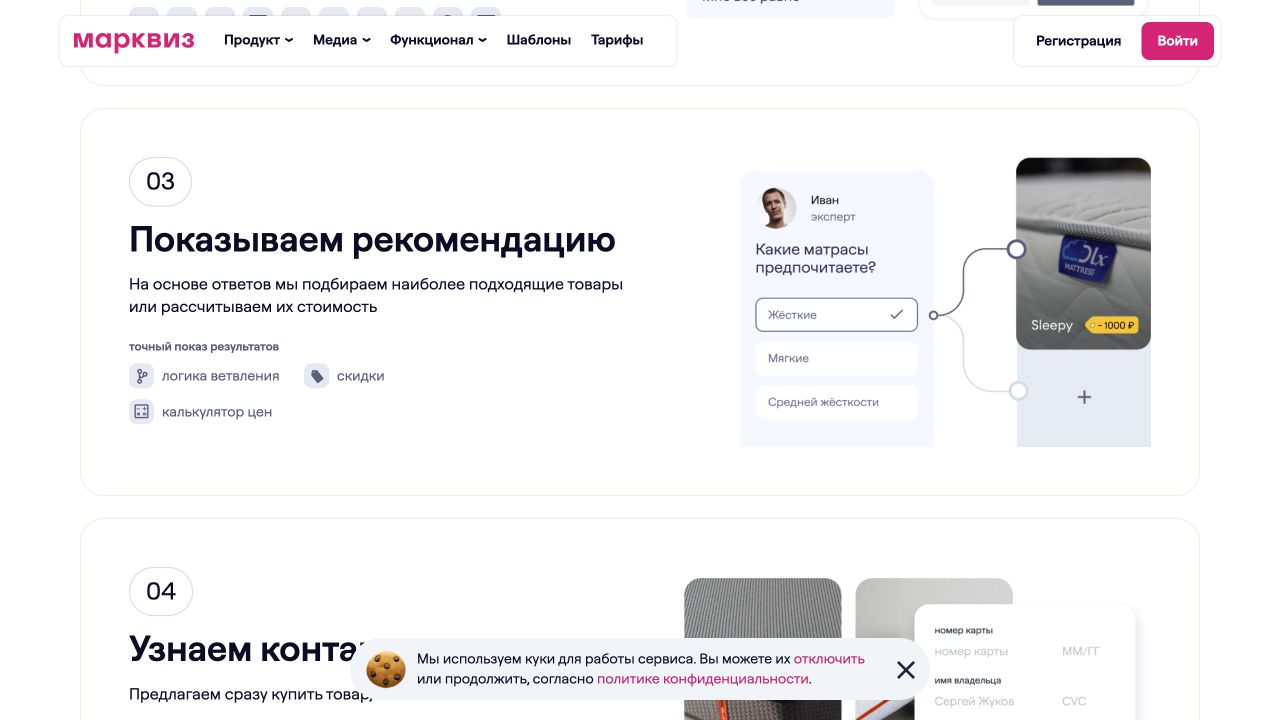Click the Sleepy mattress product card

pyautogui.click(x=1083, y=254)
